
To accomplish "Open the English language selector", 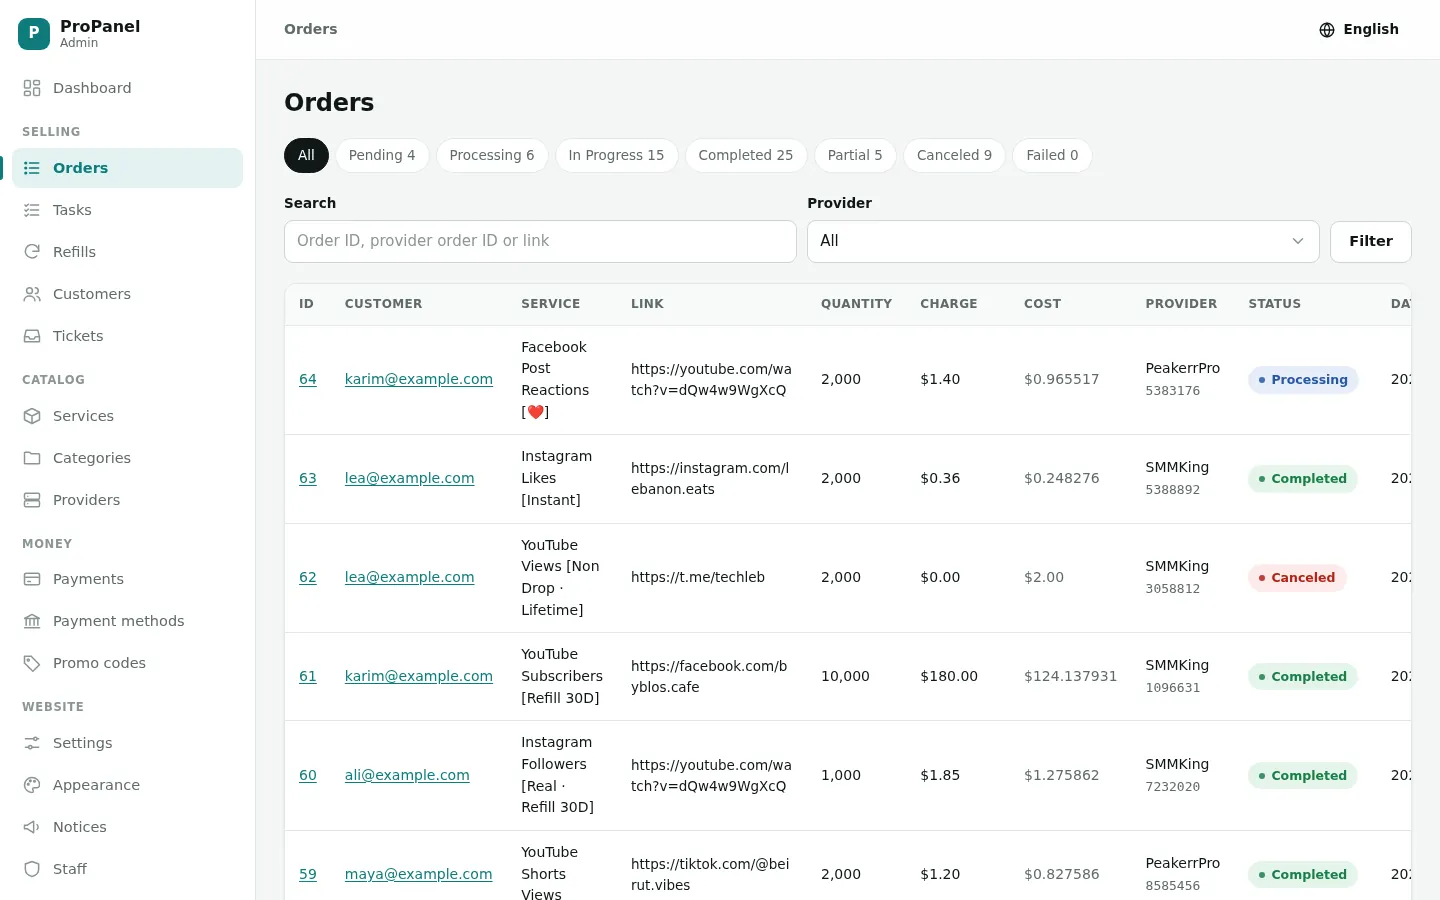I will 1359,30.
